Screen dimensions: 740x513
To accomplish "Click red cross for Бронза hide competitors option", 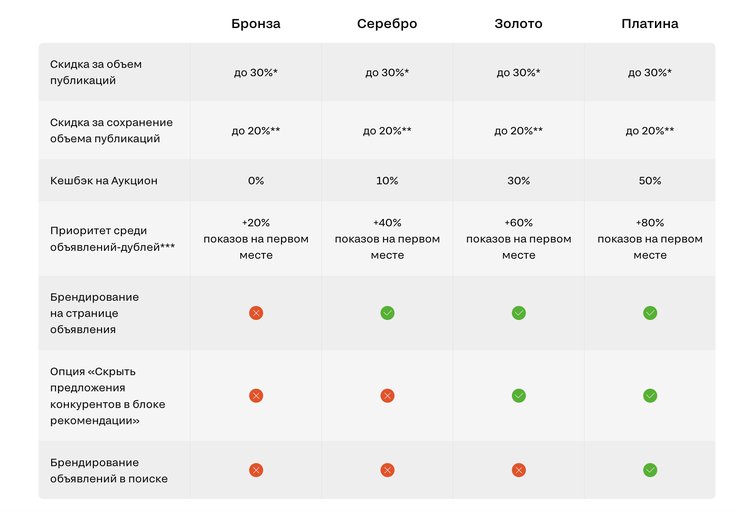I will click(256, 396).
